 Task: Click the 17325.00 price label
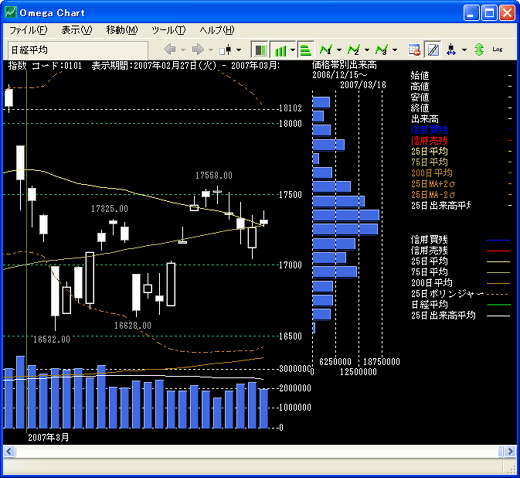(x=110, y=209)
